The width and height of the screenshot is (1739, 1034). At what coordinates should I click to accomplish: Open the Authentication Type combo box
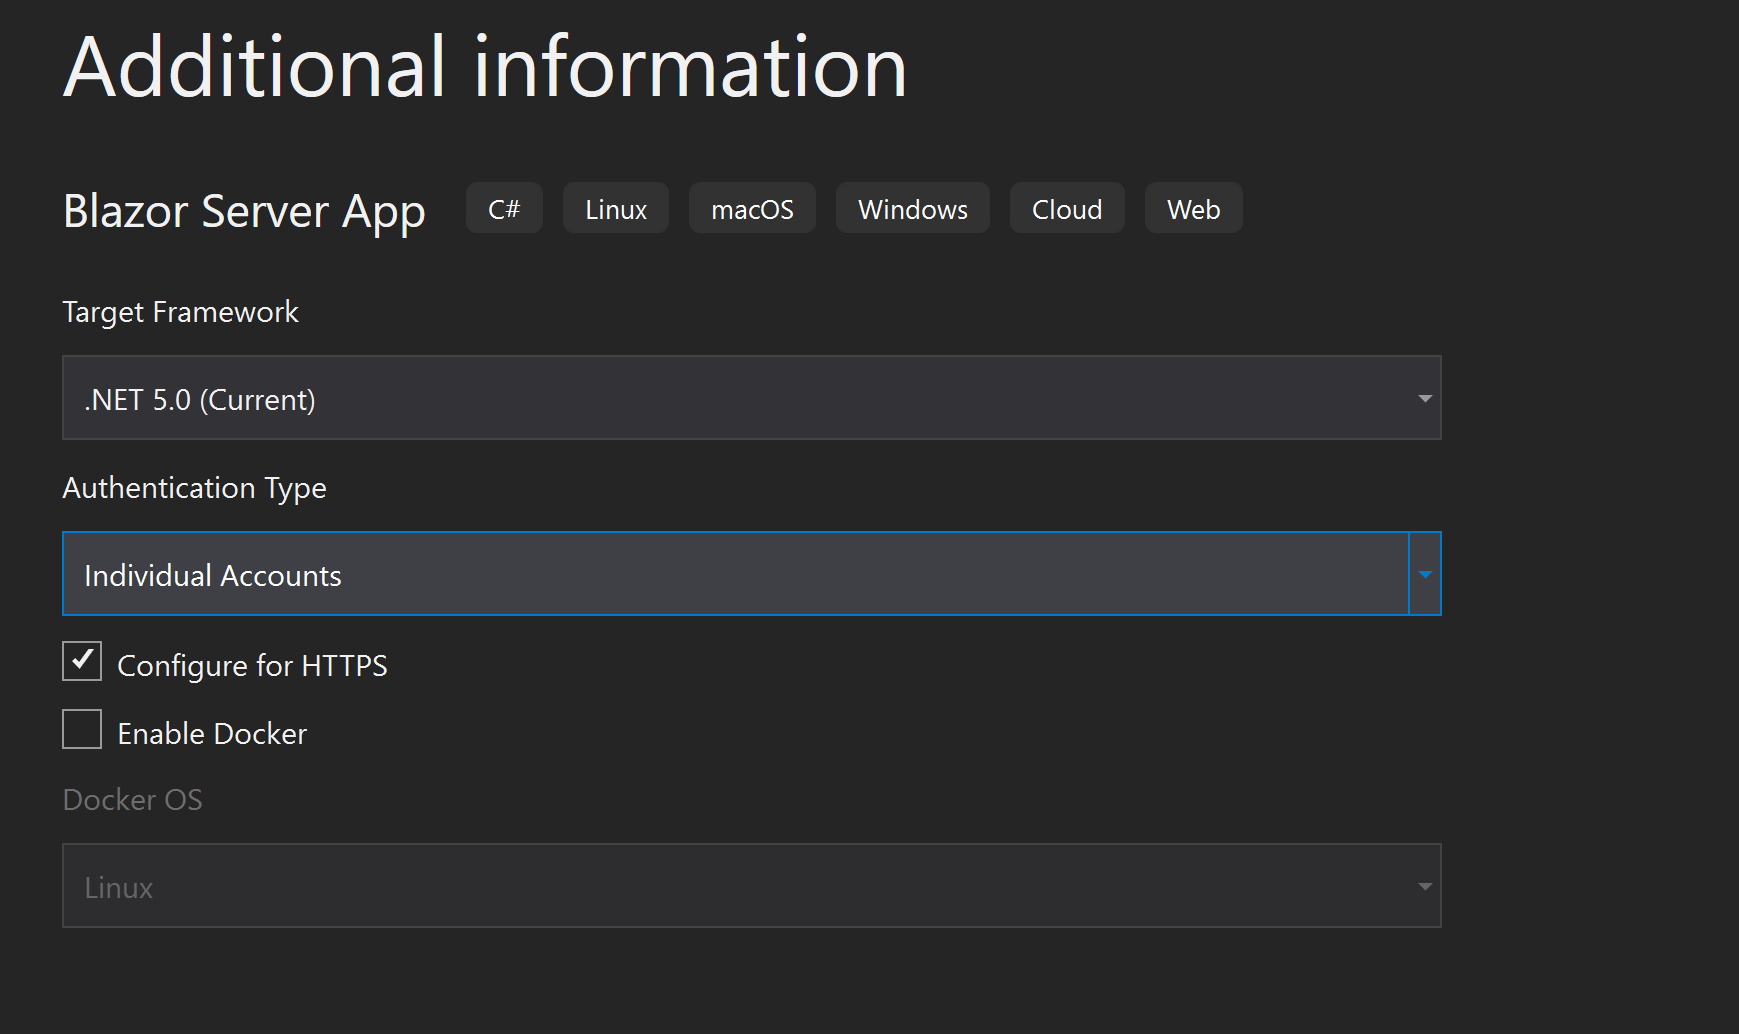point(751,574)
